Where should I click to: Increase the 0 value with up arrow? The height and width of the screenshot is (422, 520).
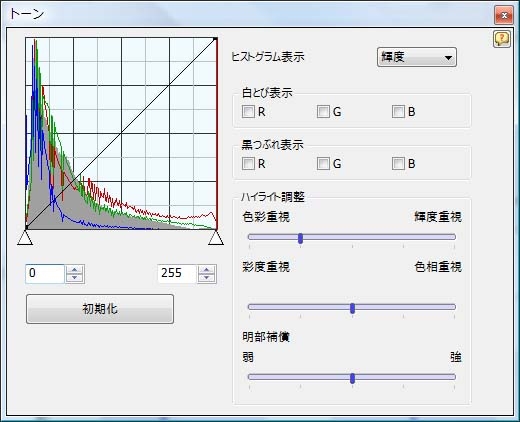75,269
